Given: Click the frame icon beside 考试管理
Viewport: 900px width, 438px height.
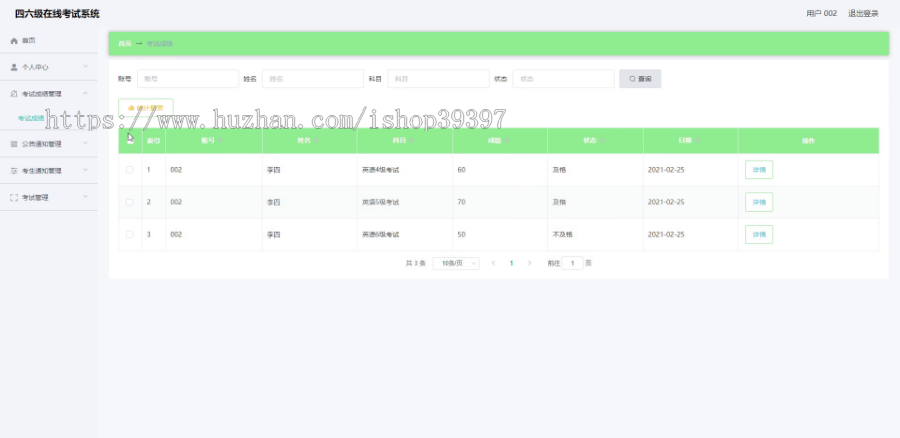Looking at the screenshot, I should [x=14, y=197].
